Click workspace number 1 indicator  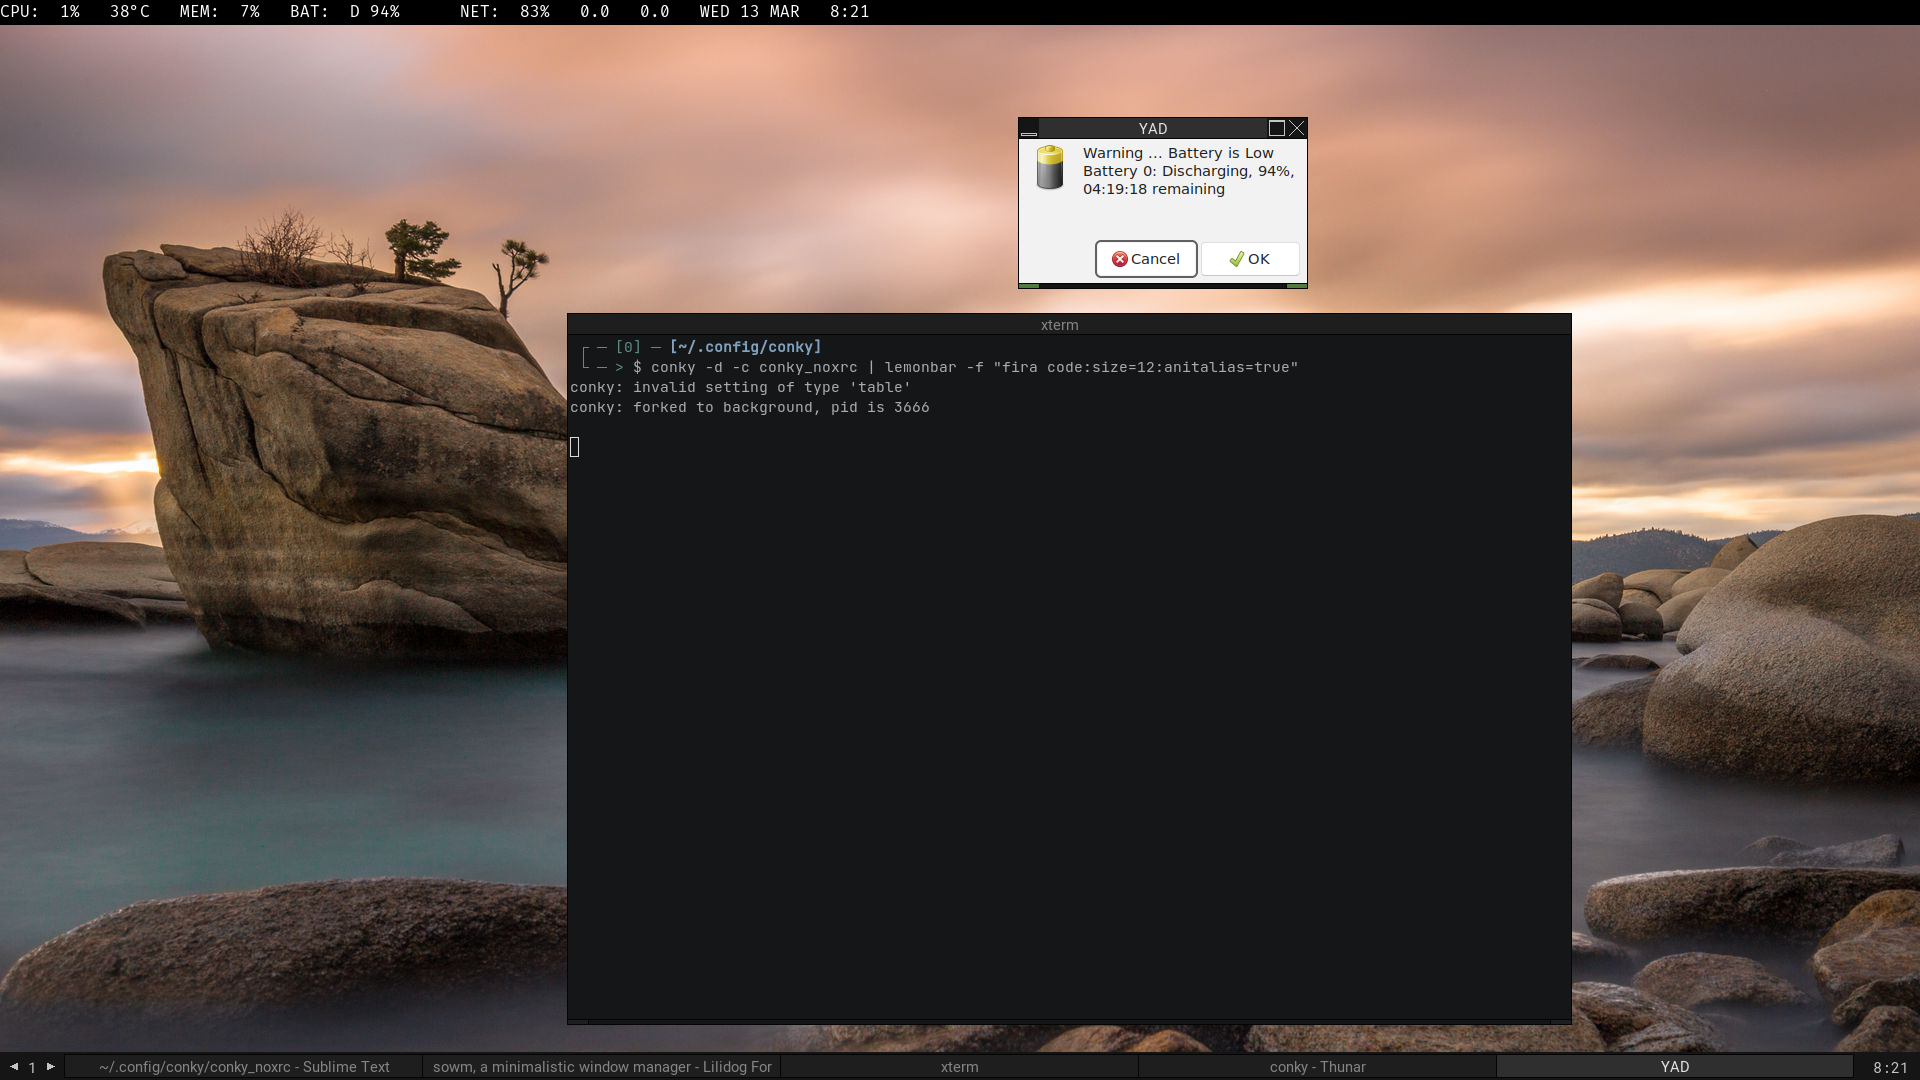(x=32, y=1067)
